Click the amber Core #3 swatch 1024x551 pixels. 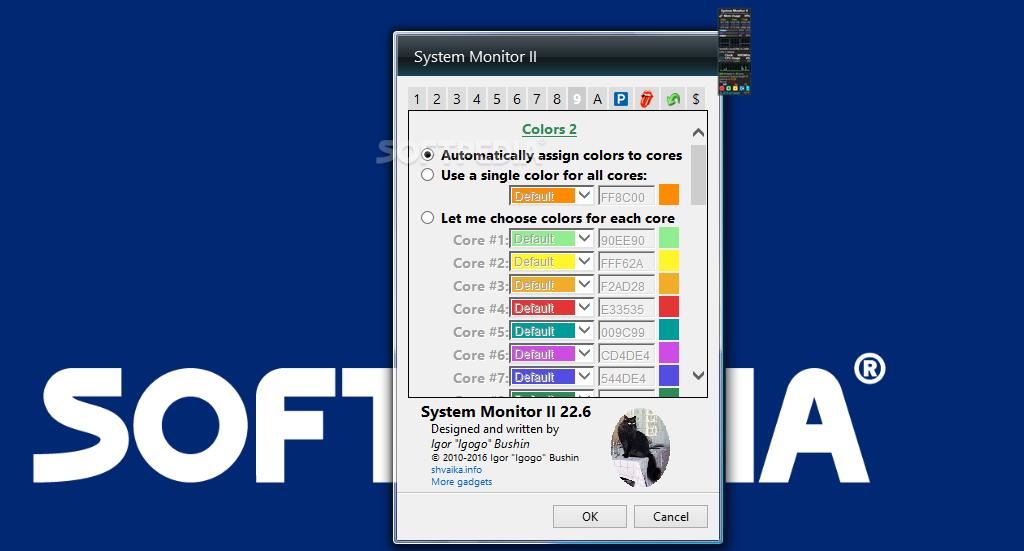669,284
